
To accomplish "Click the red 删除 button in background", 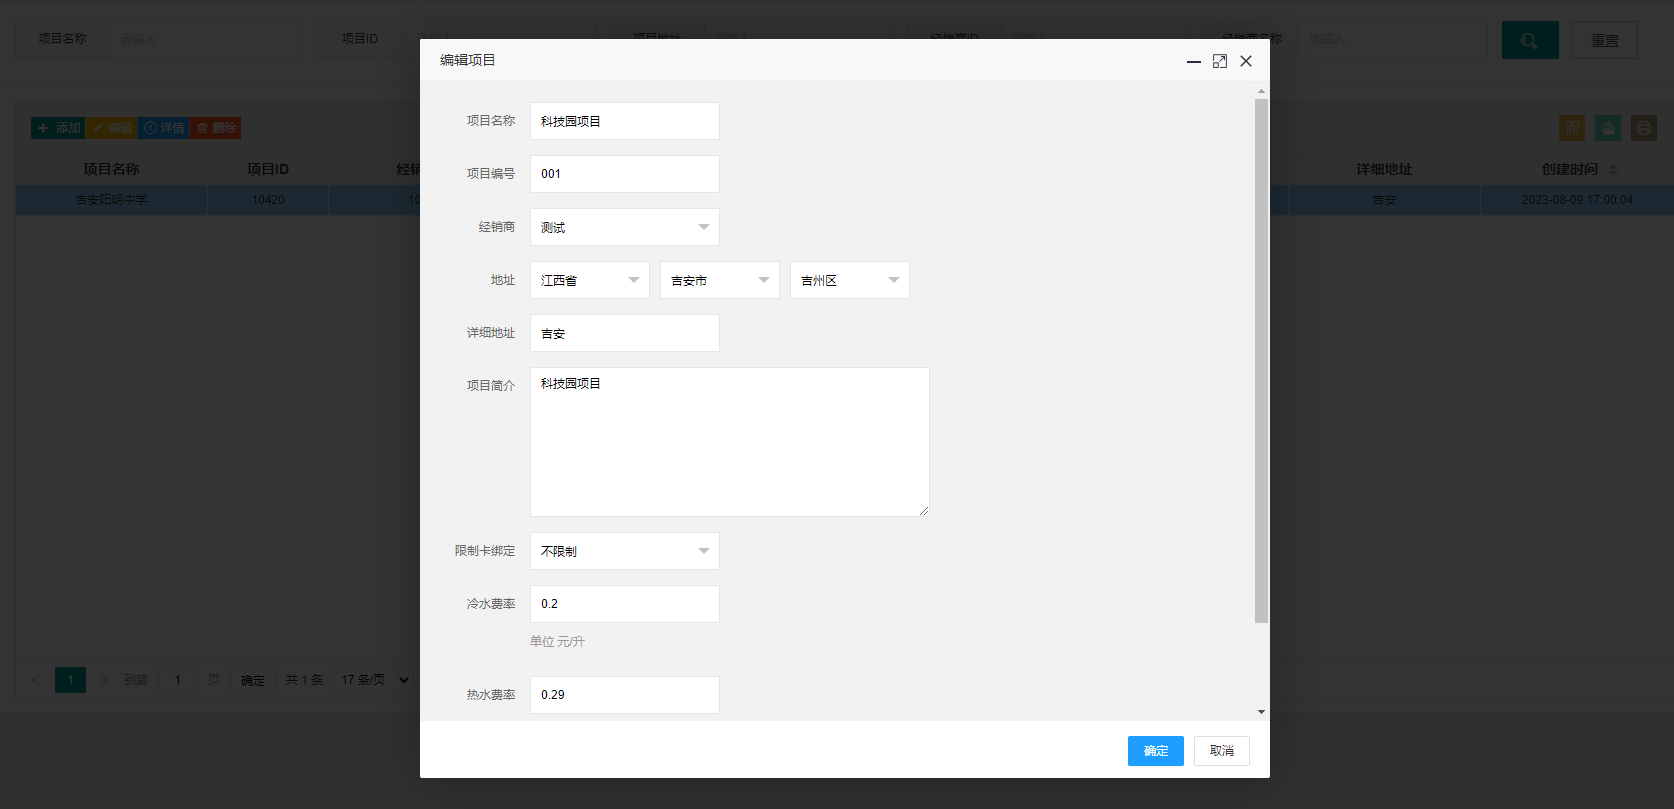I will point(216,128).
